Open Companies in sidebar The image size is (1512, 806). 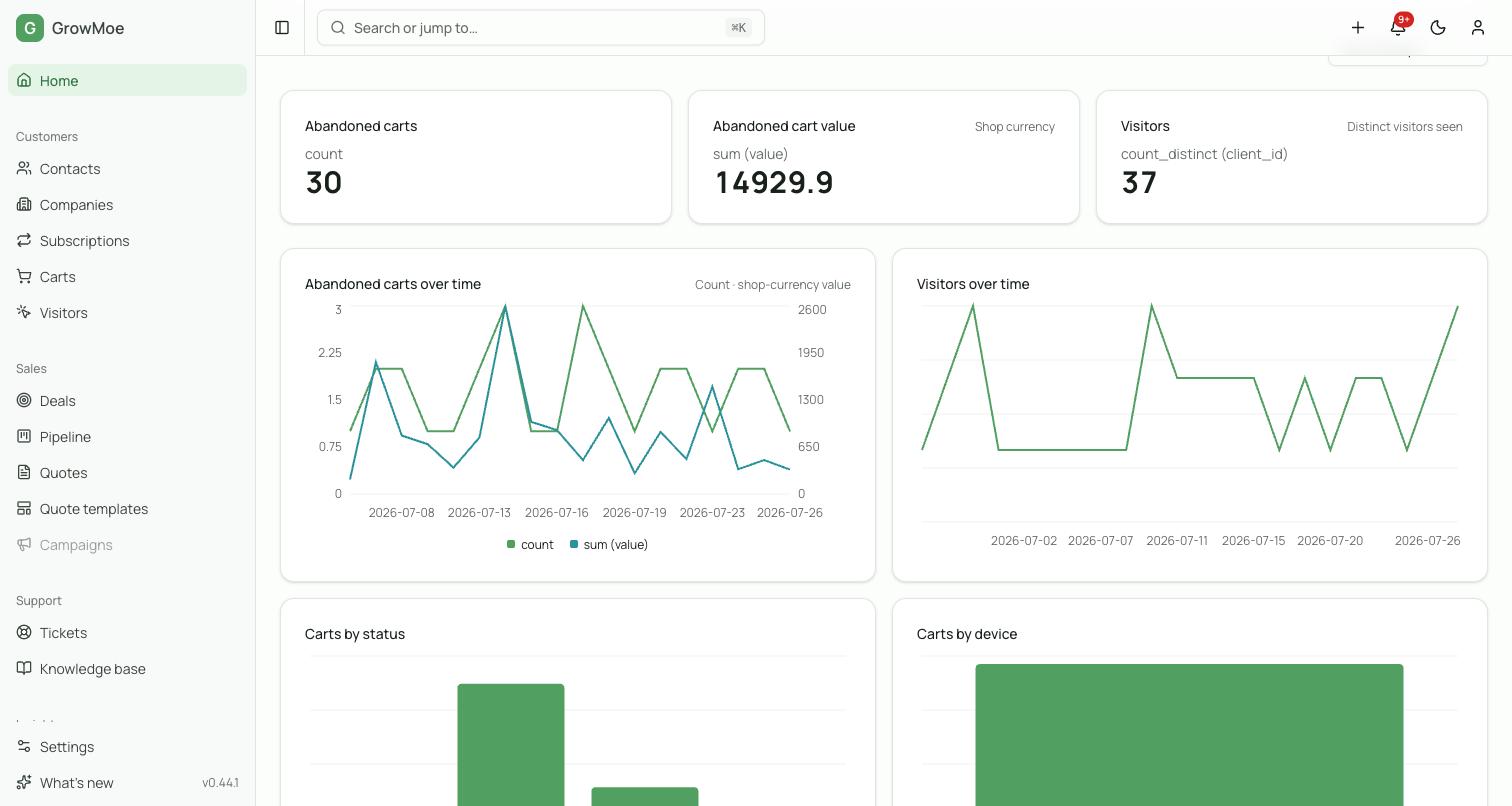[127, 205]
